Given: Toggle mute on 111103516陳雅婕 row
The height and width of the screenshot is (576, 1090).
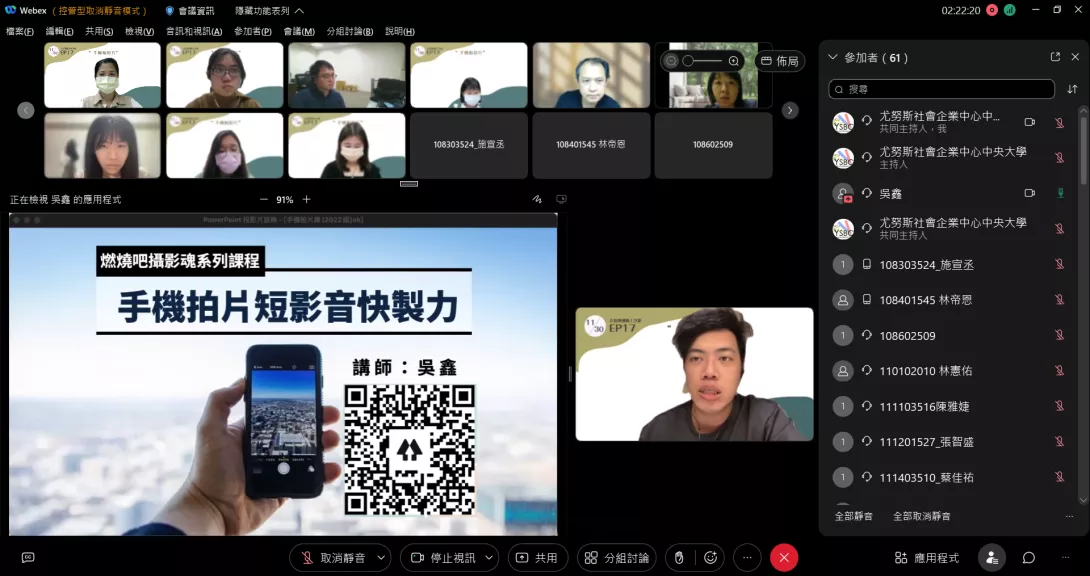Looking at the screenshot, I should (1059, 406).
